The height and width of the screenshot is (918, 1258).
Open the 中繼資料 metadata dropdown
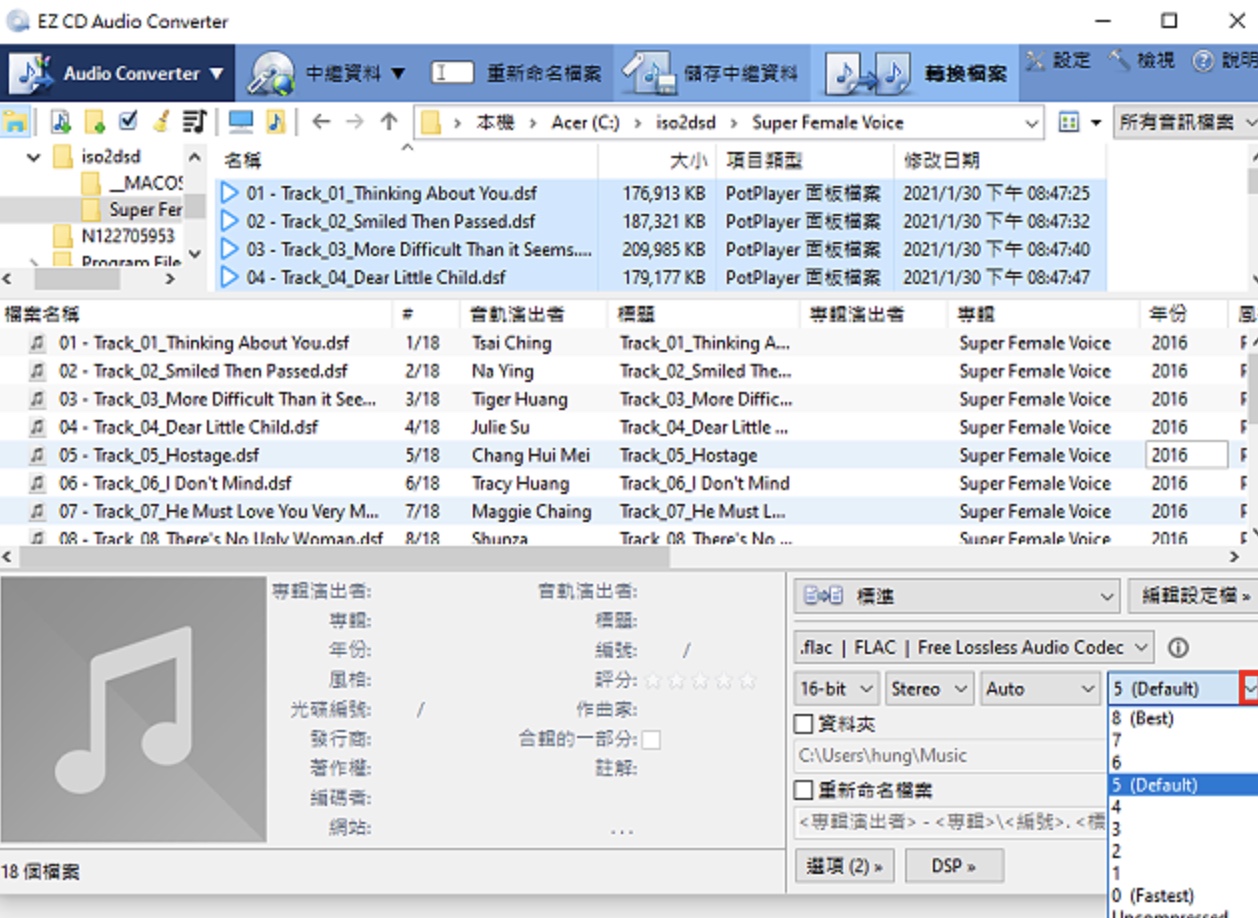click(326, 73)
